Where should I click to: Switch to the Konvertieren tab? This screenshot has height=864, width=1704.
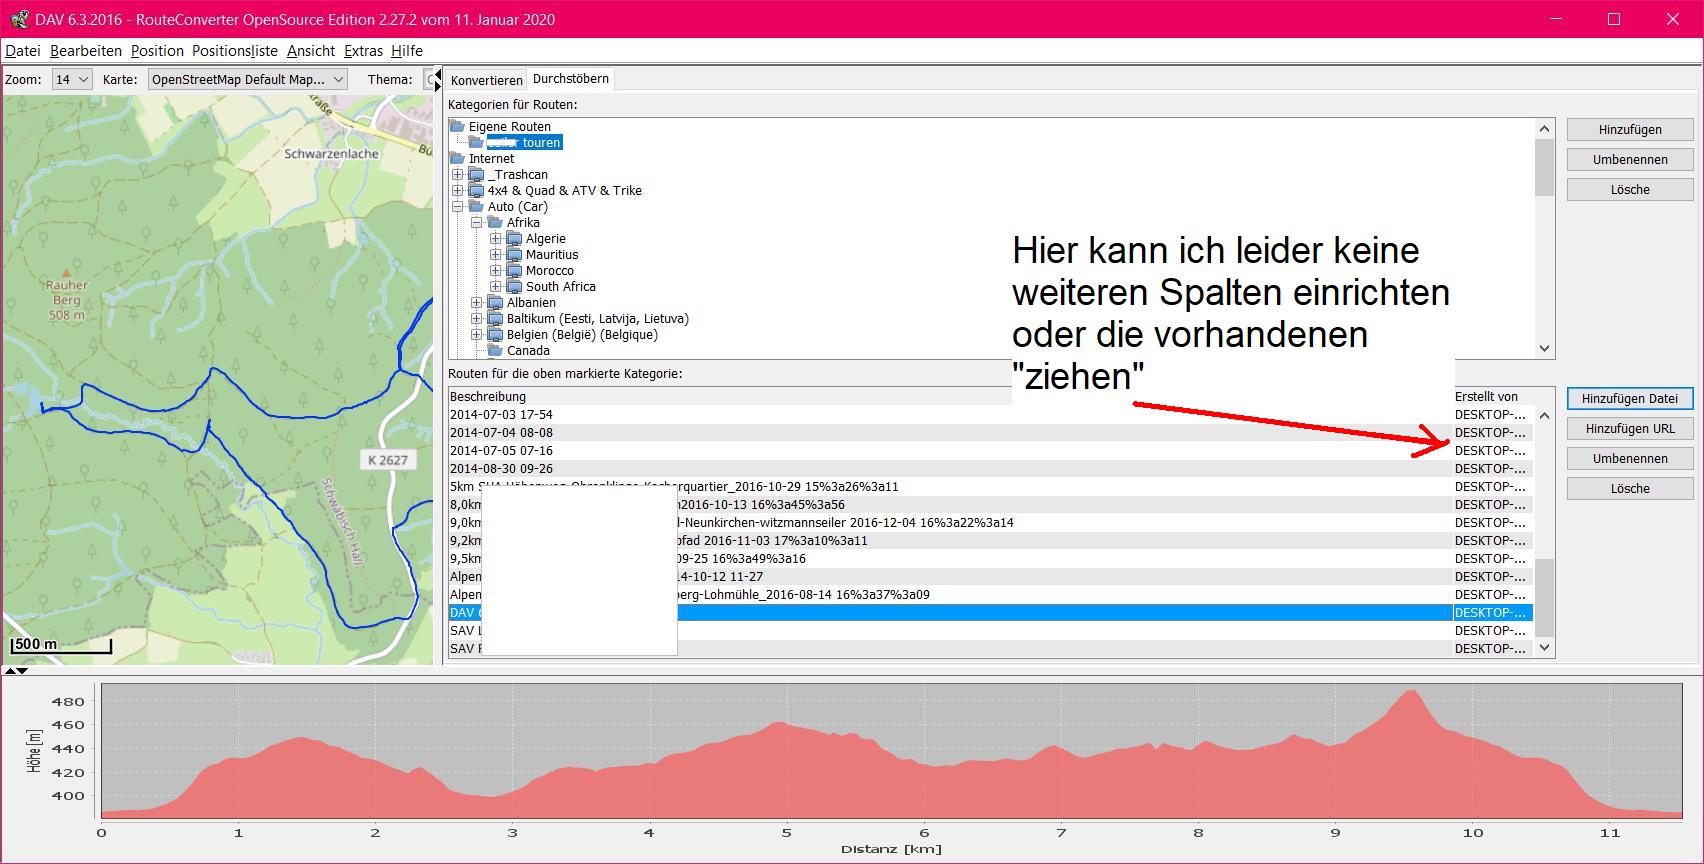tap(486, 80)
